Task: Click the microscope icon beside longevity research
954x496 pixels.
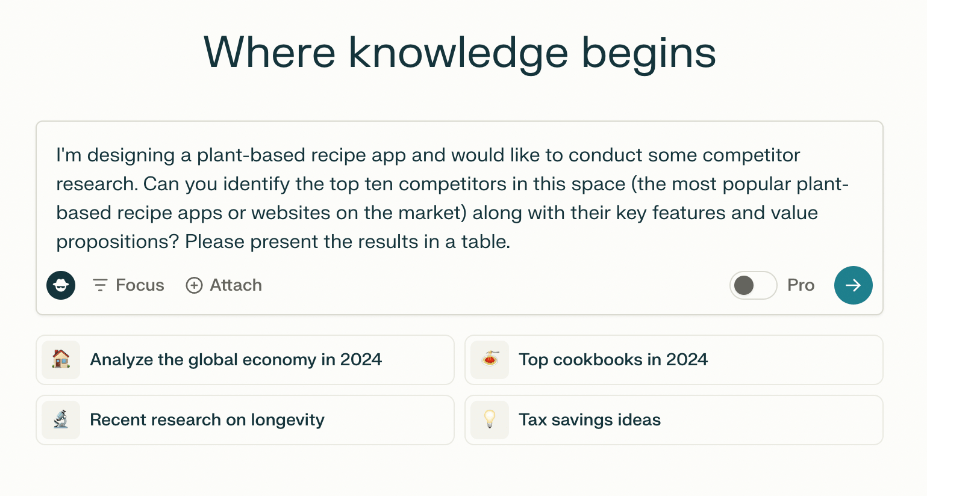Action: point(61,420)
